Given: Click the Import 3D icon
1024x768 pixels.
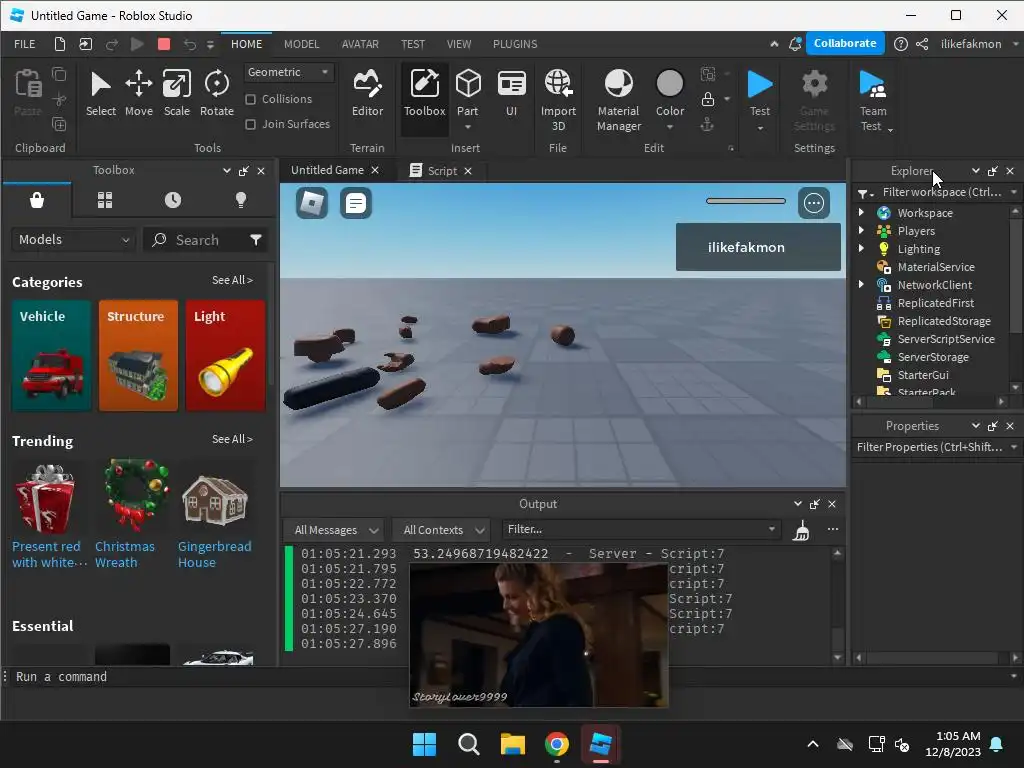Looking at the screenshot, I should (x=558, y=99).
